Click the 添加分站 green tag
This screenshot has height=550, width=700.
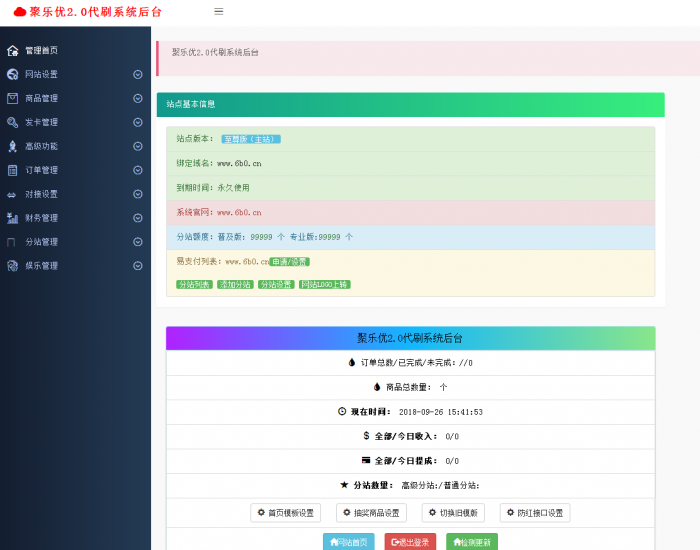234,285
